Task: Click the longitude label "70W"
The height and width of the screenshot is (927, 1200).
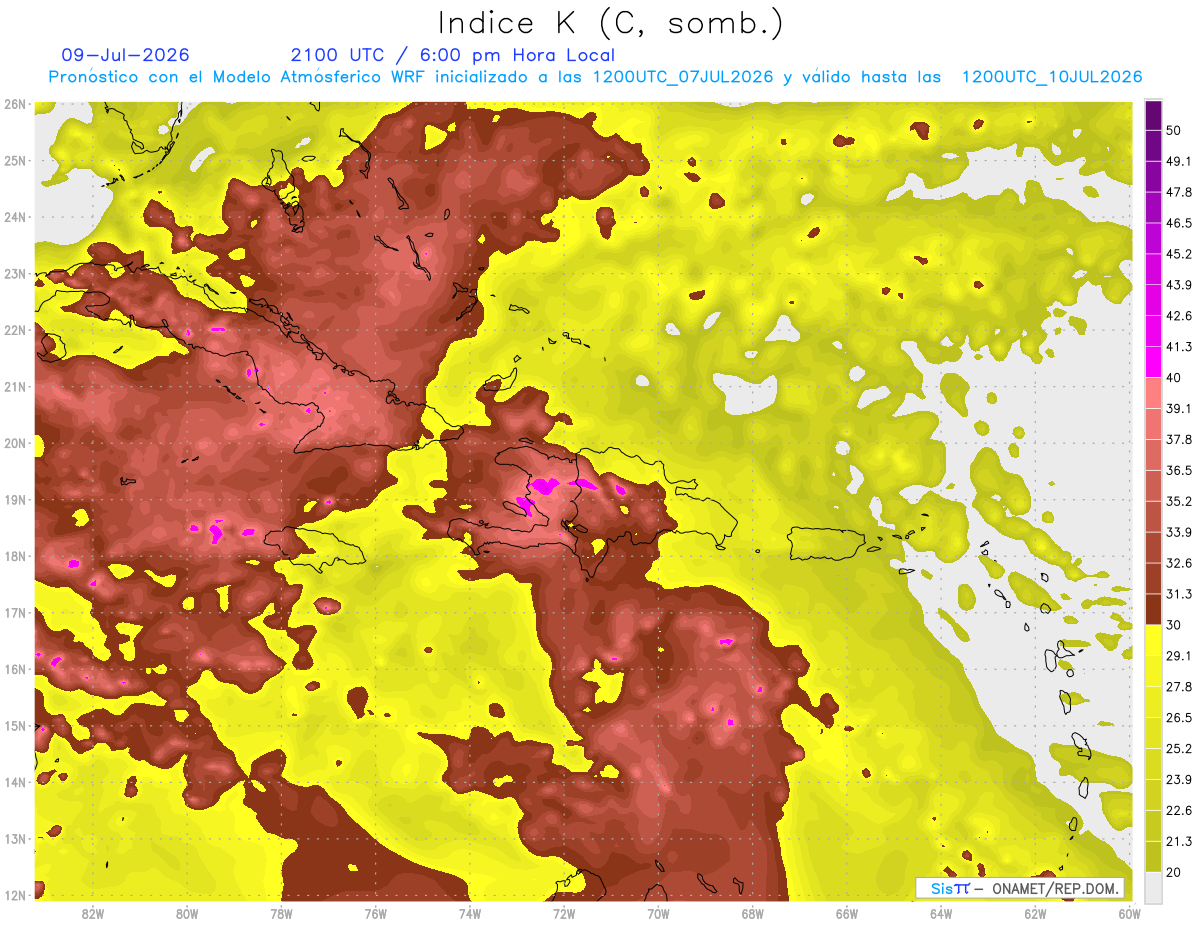Action: 658,913
